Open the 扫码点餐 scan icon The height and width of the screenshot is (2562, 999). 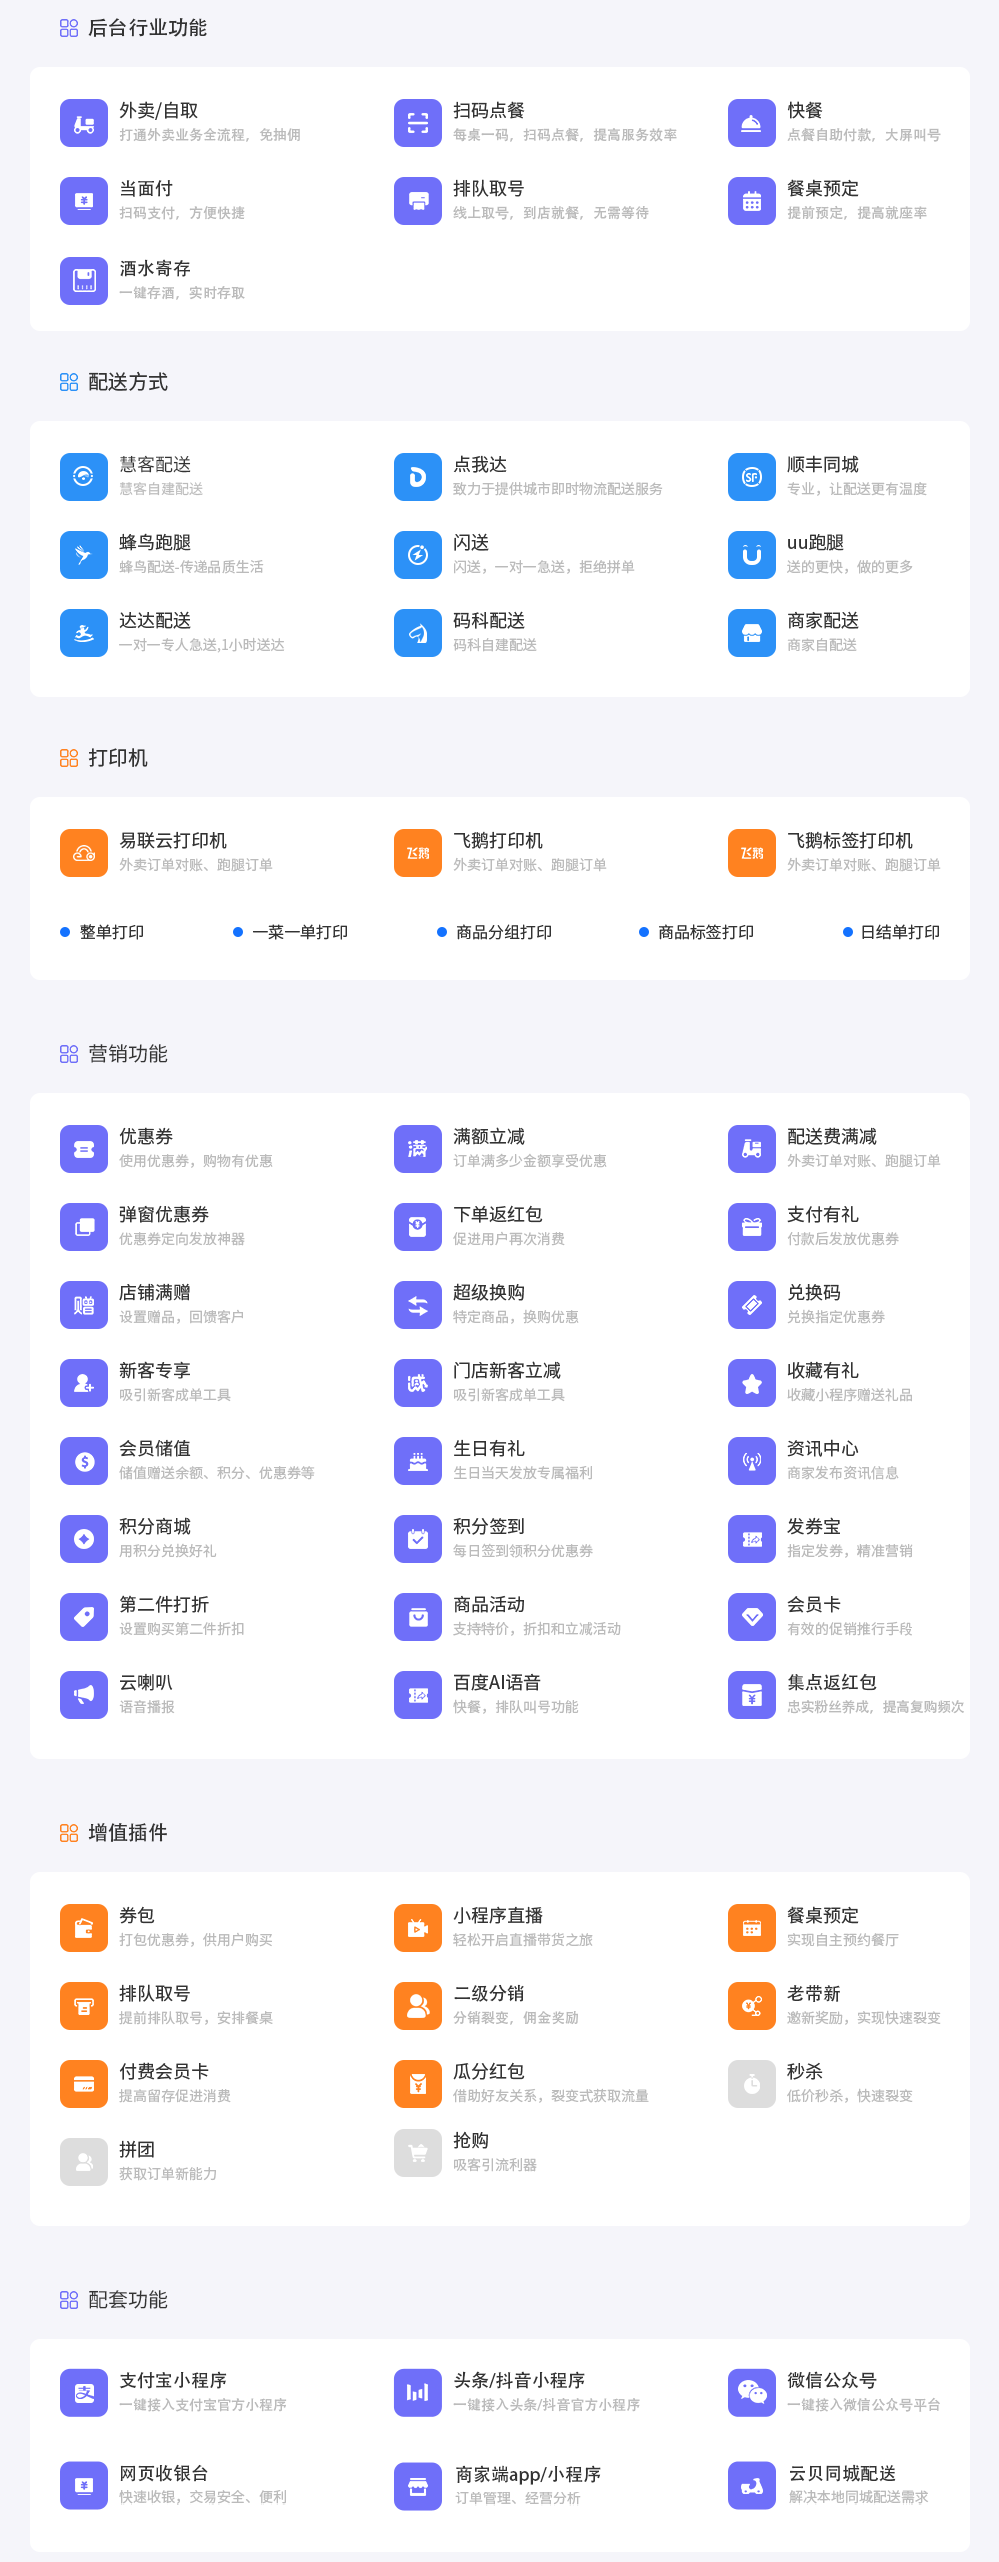(x=418, y=123)
